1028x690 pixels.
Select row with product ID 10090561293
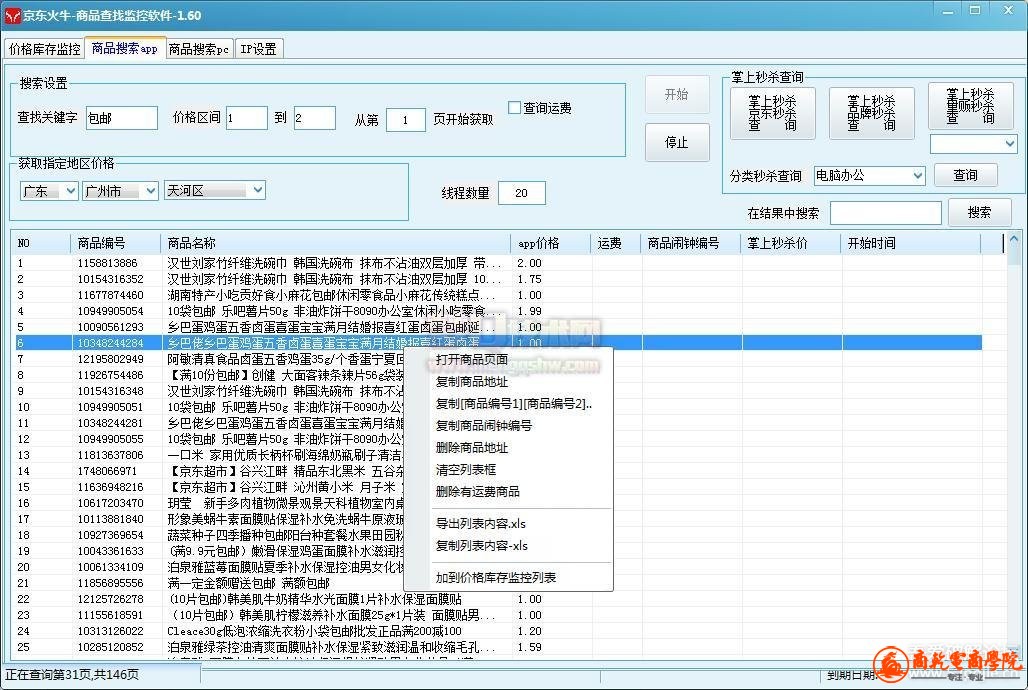point(498,327)
